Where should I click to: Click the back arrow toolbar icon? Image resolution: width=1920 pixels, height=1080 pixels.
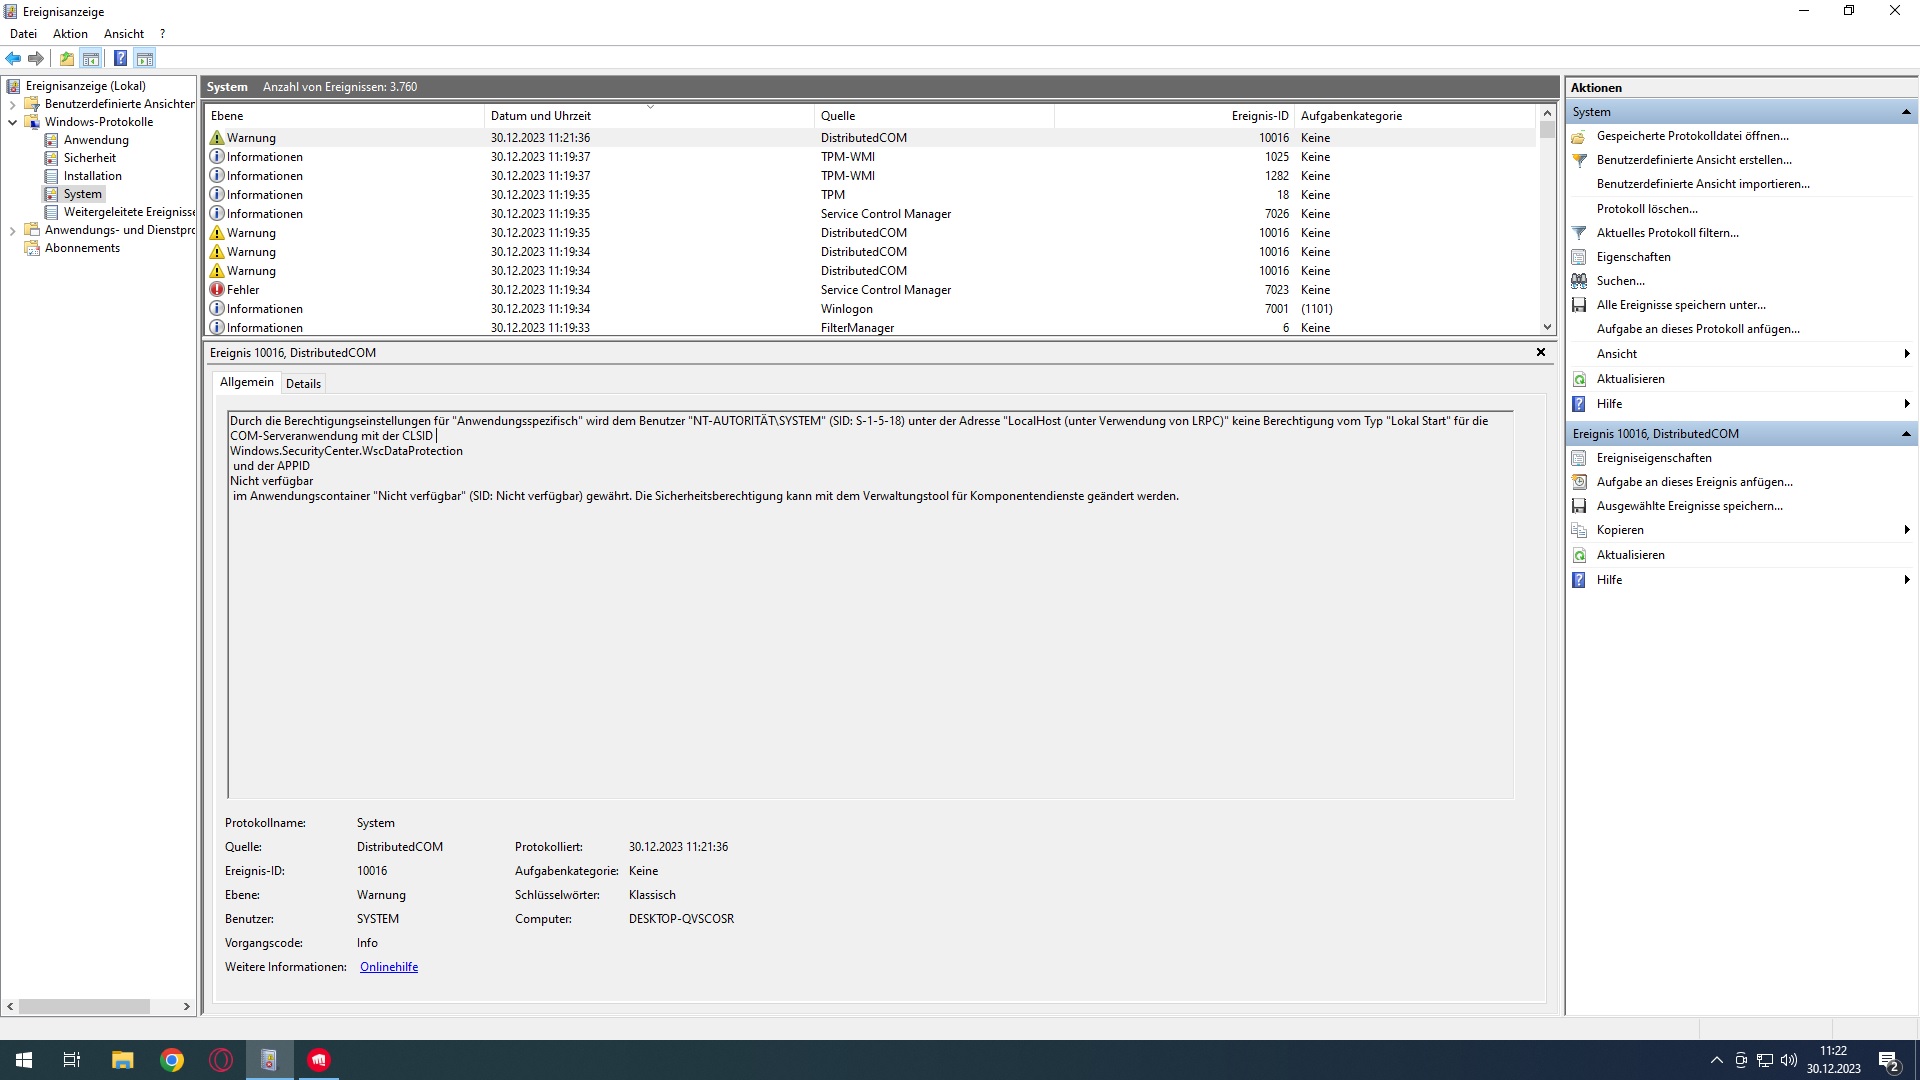point(13,58)
